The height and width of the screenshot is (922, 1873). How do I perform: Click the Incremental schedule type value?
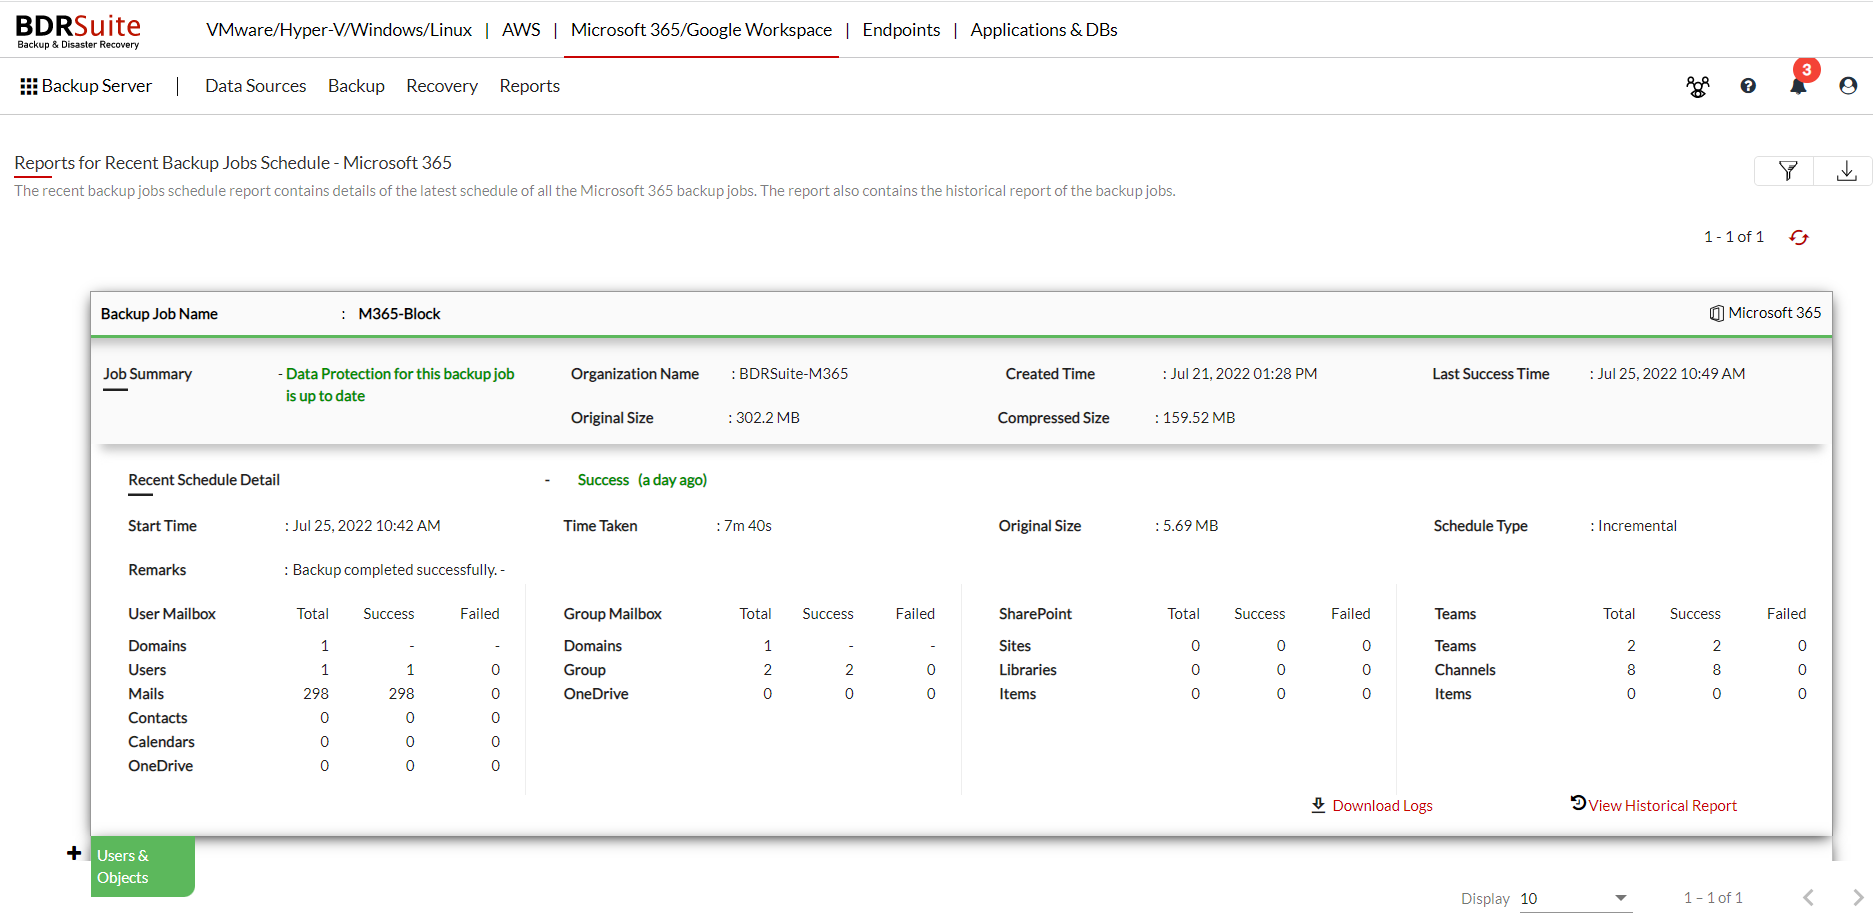1637,526
